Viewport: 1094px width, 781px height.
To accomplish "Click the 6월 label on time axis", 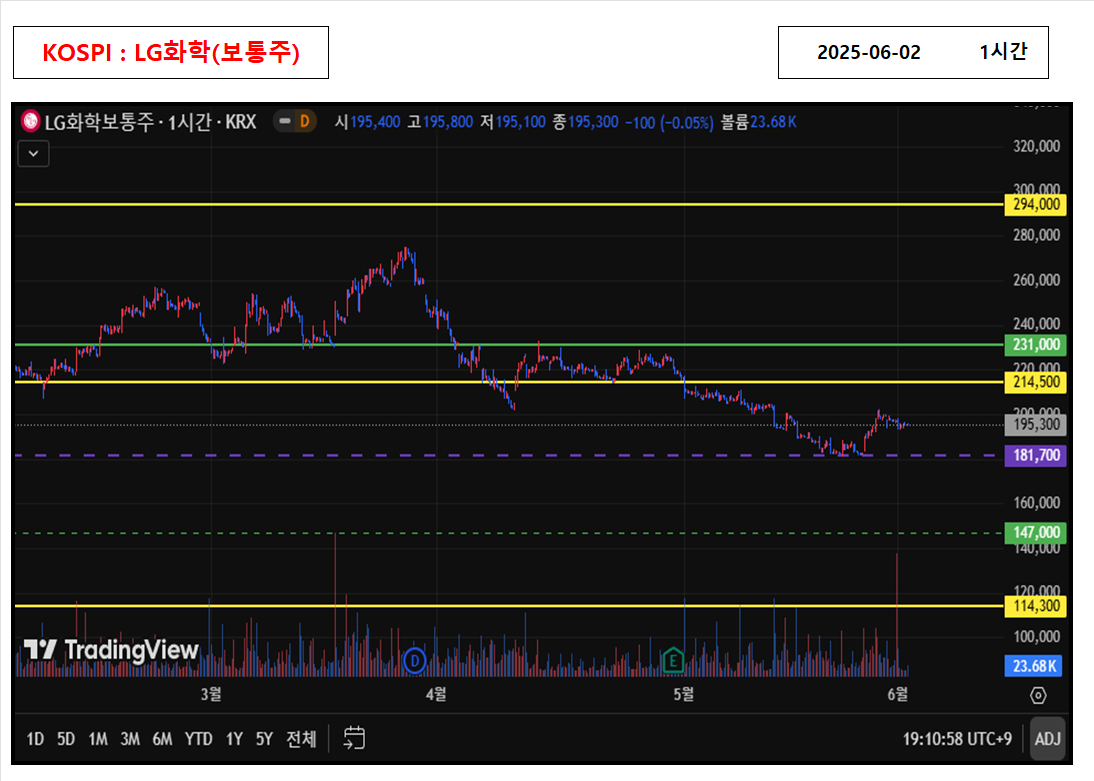I will [897, 694].
